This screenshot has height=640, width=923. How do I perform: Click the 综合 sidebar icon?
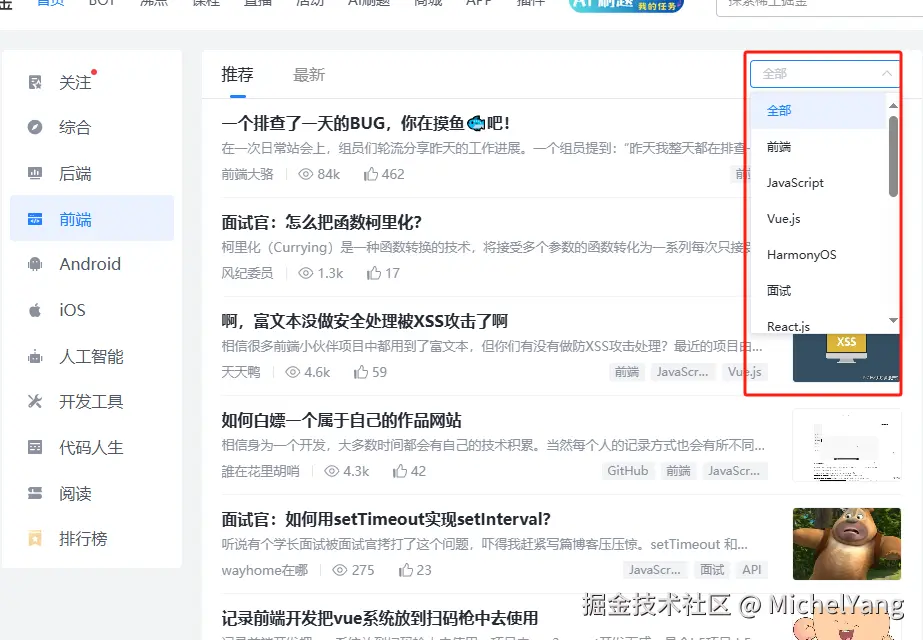33,126
